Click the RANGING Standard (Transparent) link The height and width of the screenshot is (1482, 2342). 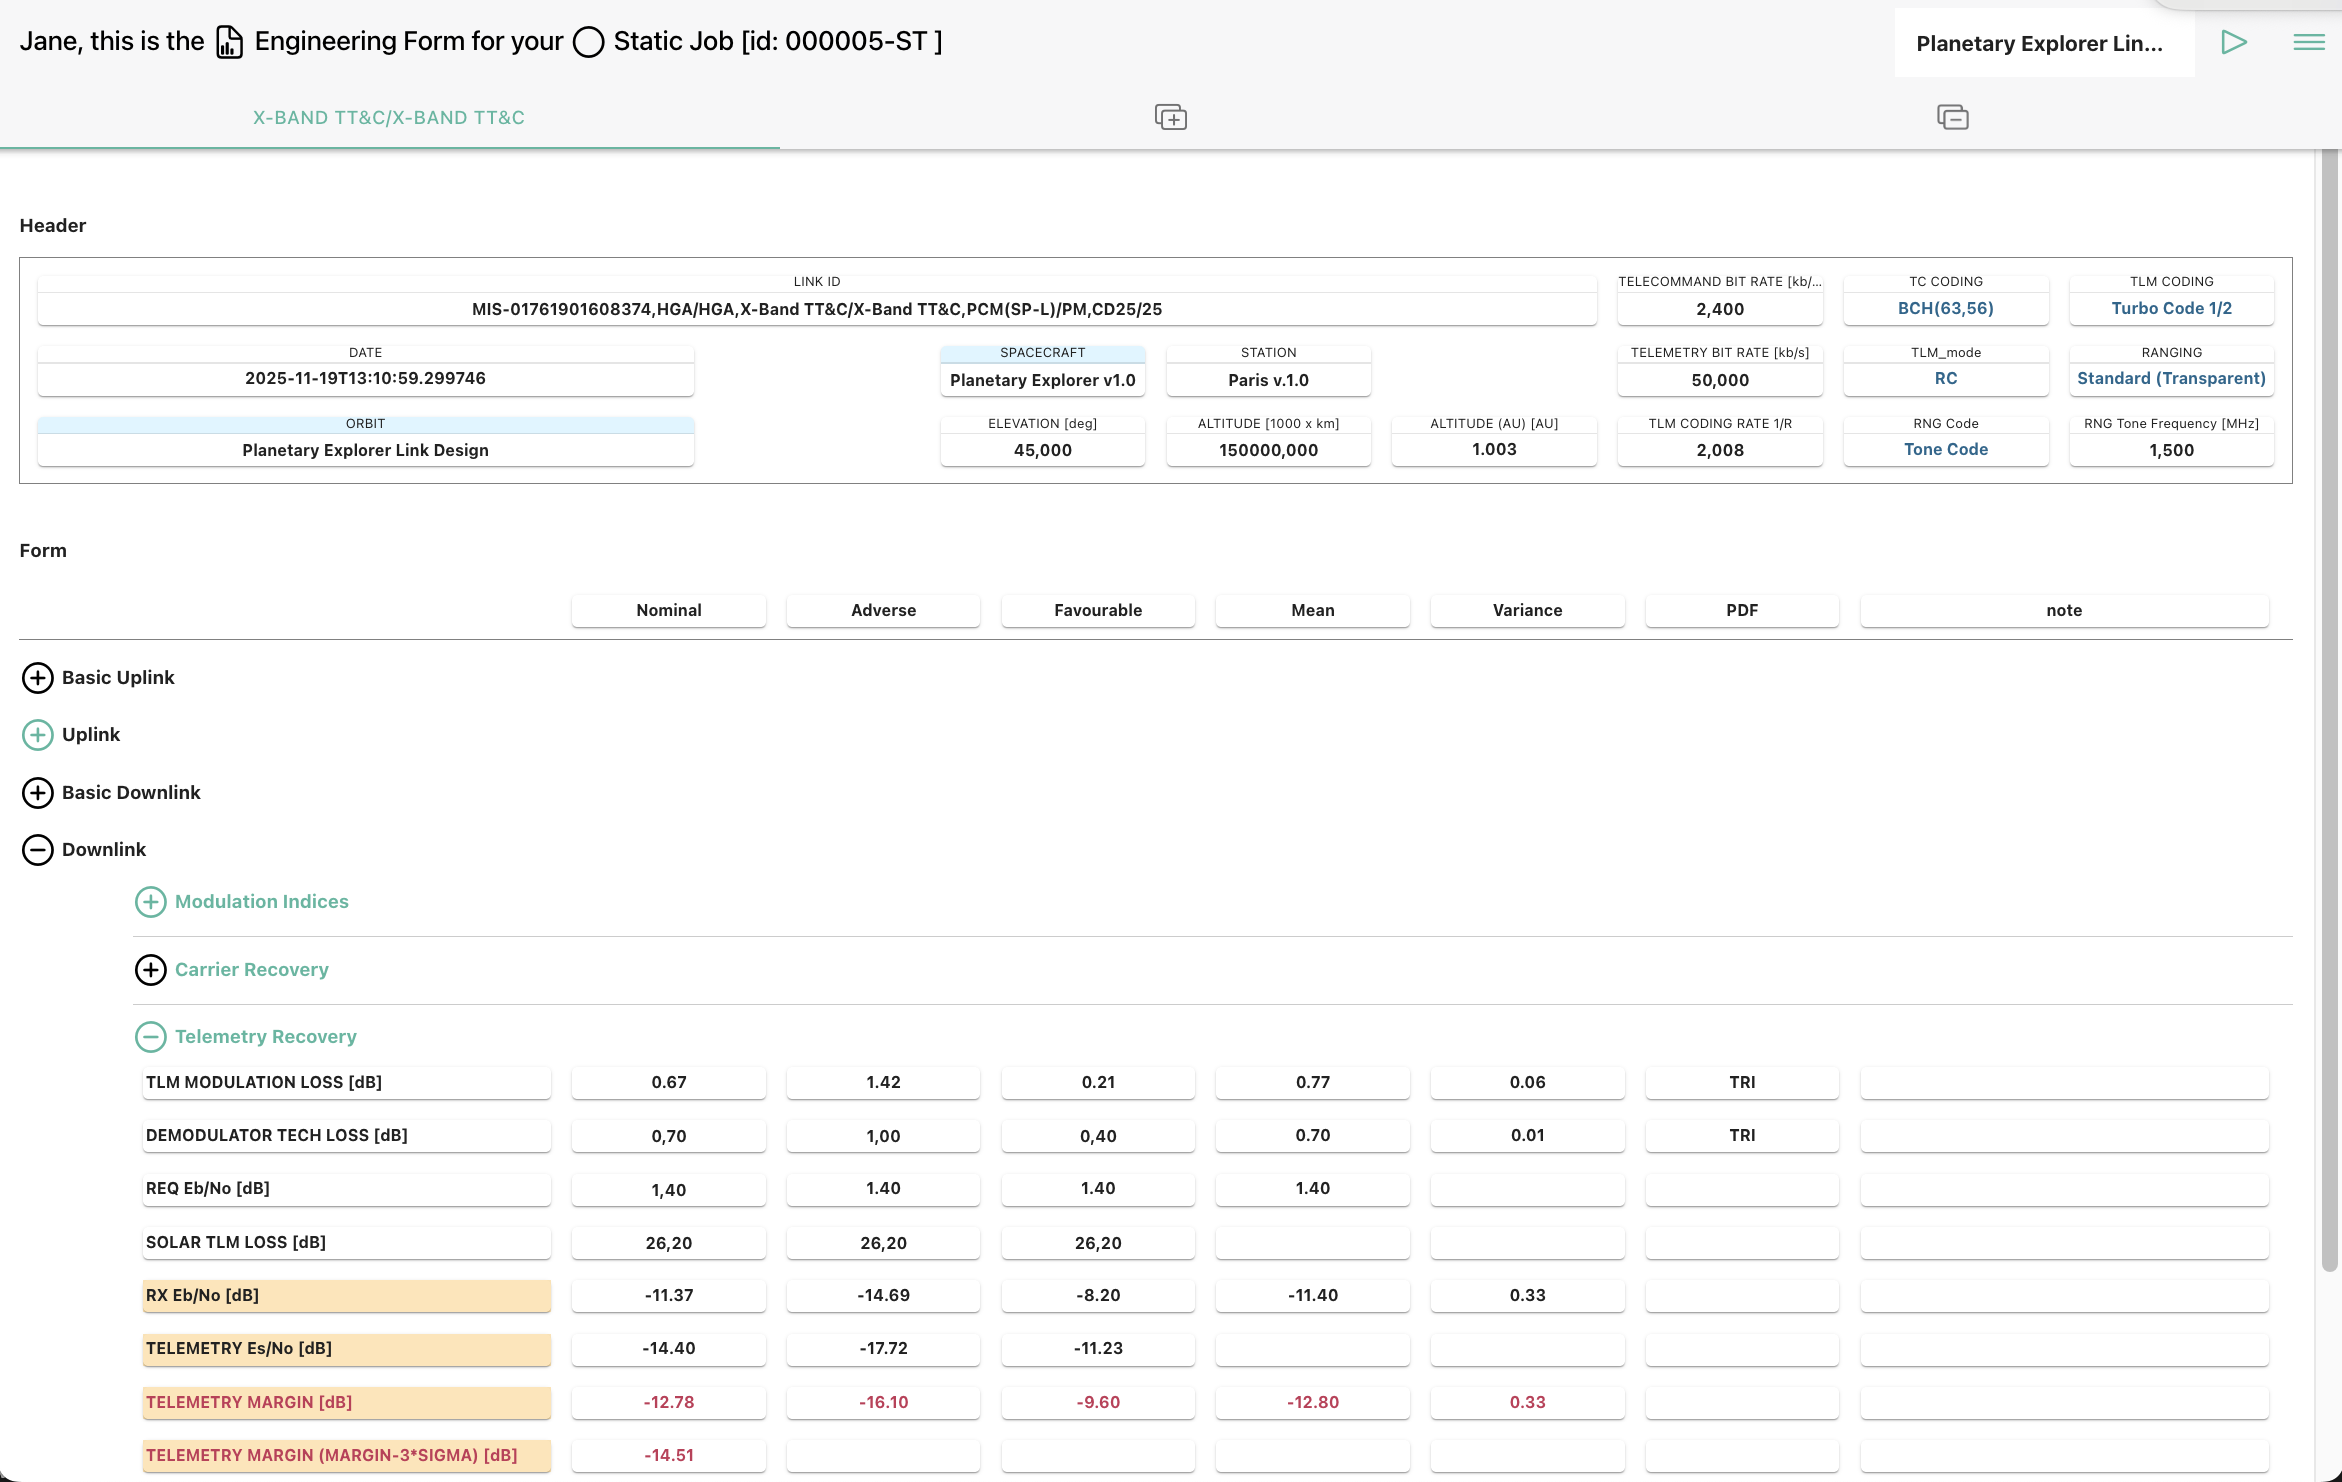tap(2171, 379)
